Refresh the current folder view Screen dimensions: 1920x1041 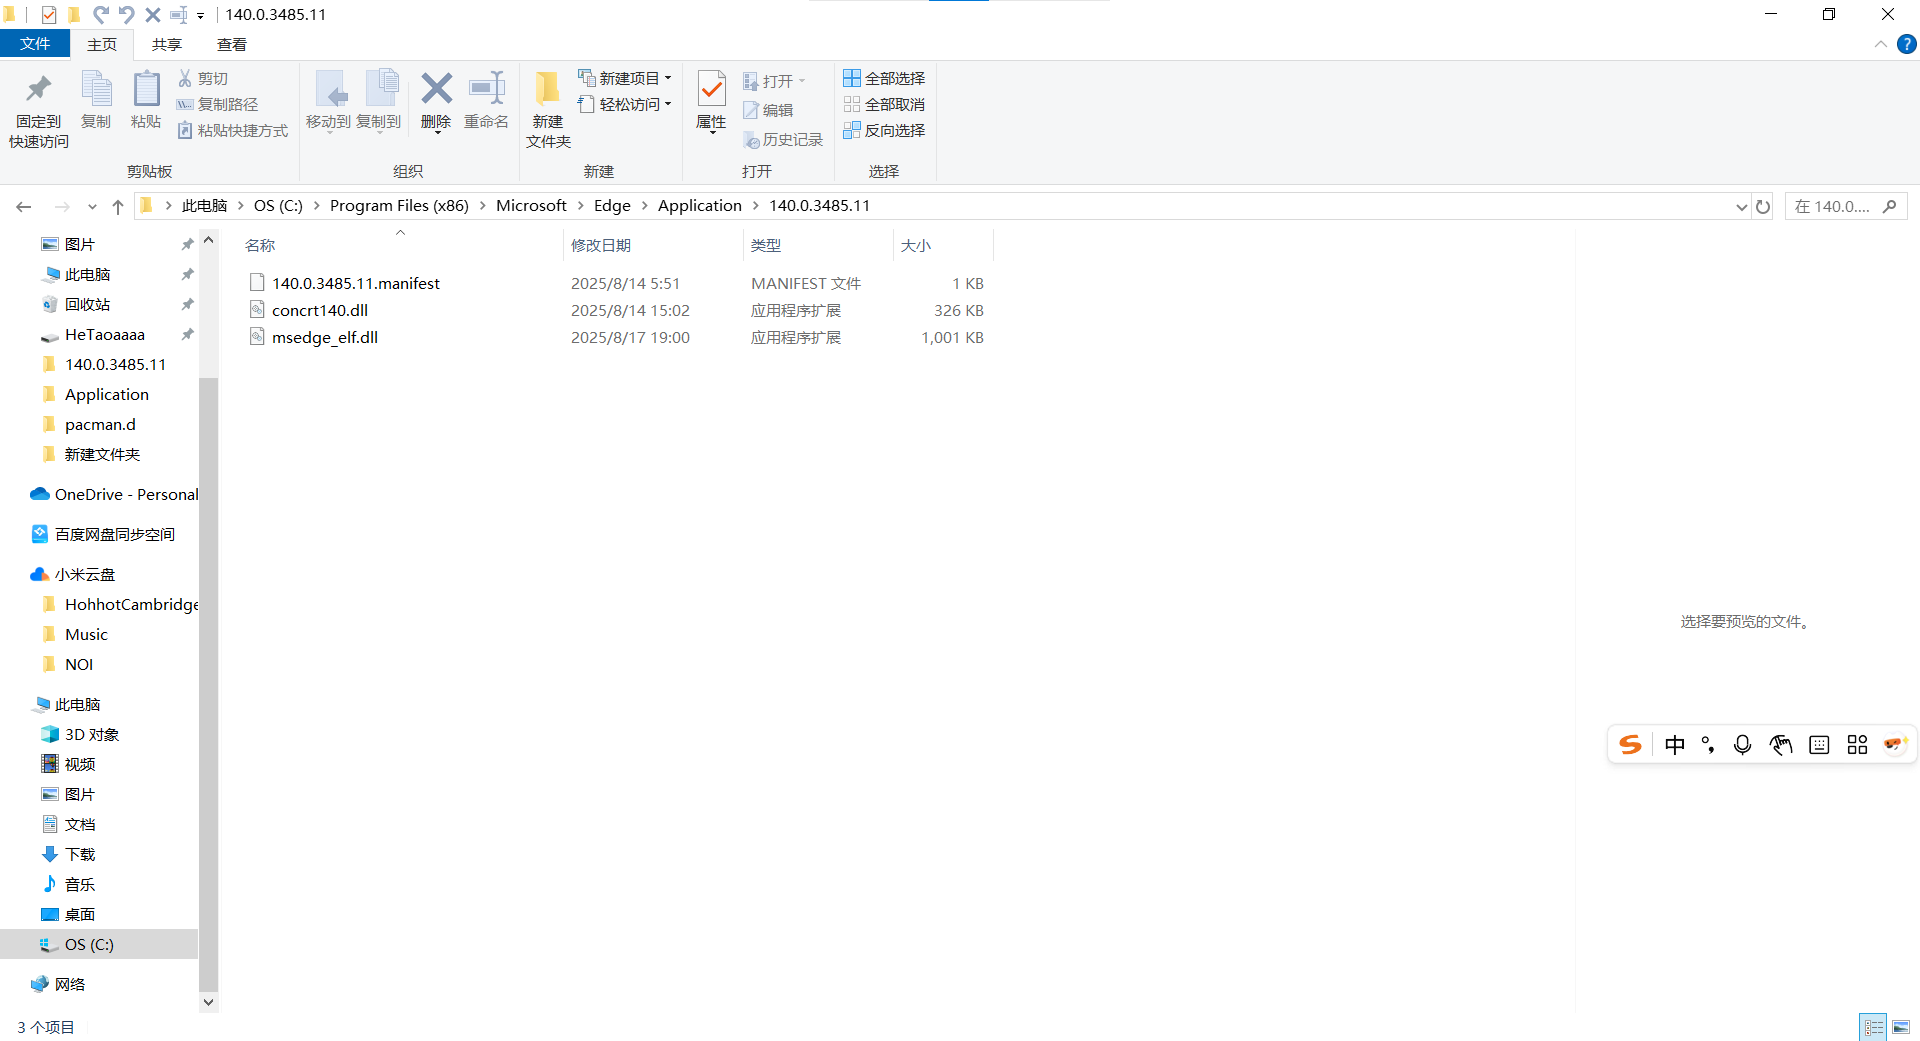1763,206
